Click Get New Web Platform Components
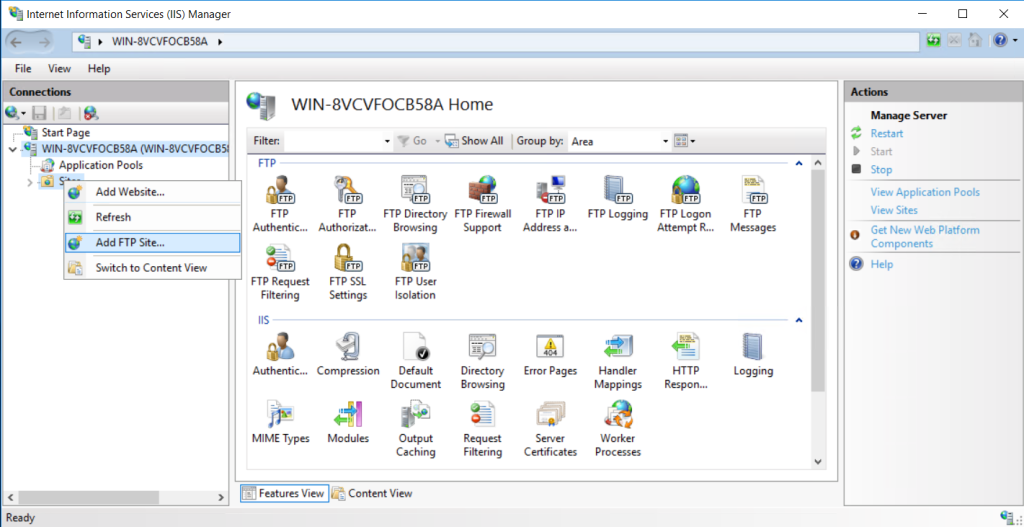This screenshot has height=527, width=1024. pos(925,236)
